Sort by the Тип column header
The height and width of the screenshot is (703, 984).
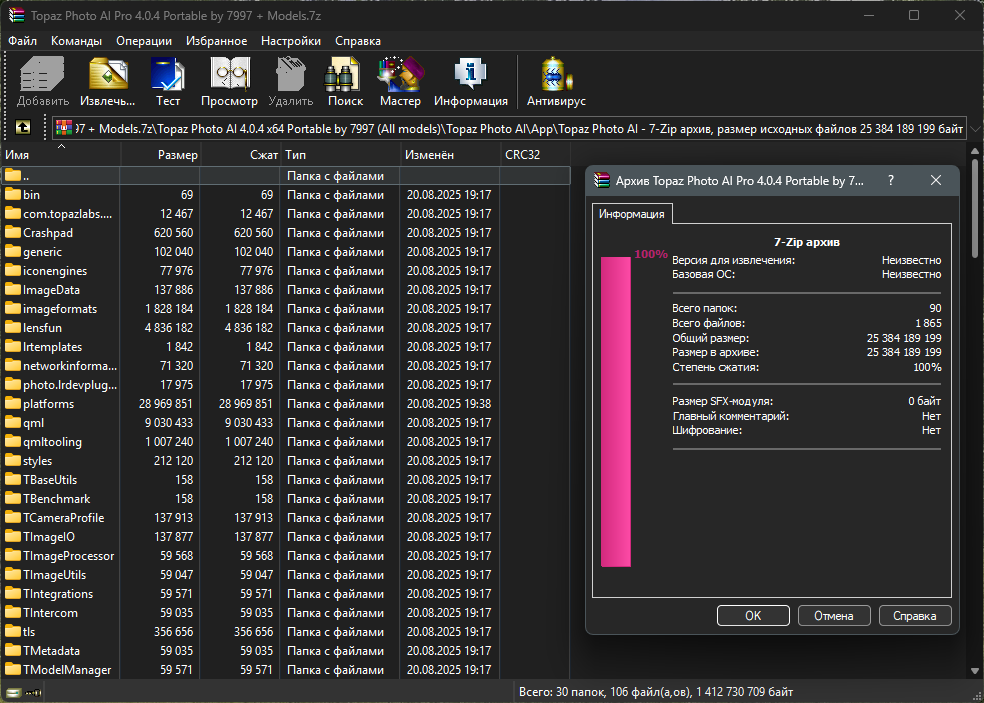[340, 154]
